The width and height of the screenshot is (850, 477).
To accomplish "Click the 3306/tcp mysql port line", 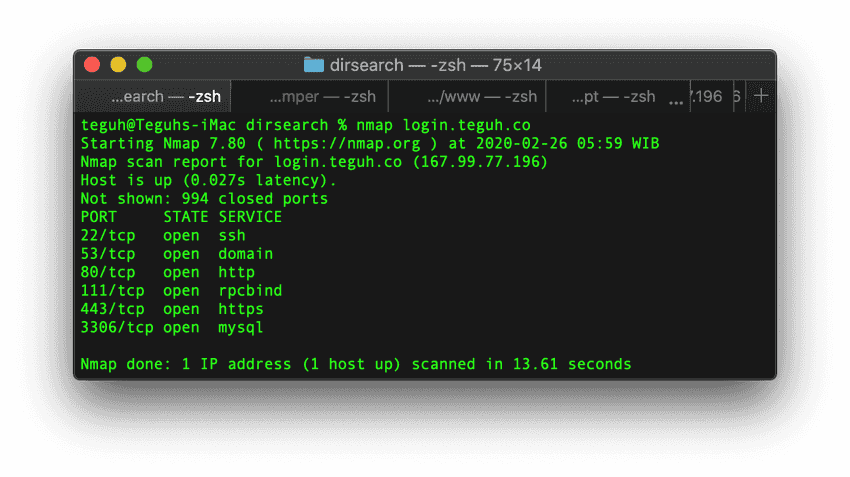I will (x=172, y=327).
